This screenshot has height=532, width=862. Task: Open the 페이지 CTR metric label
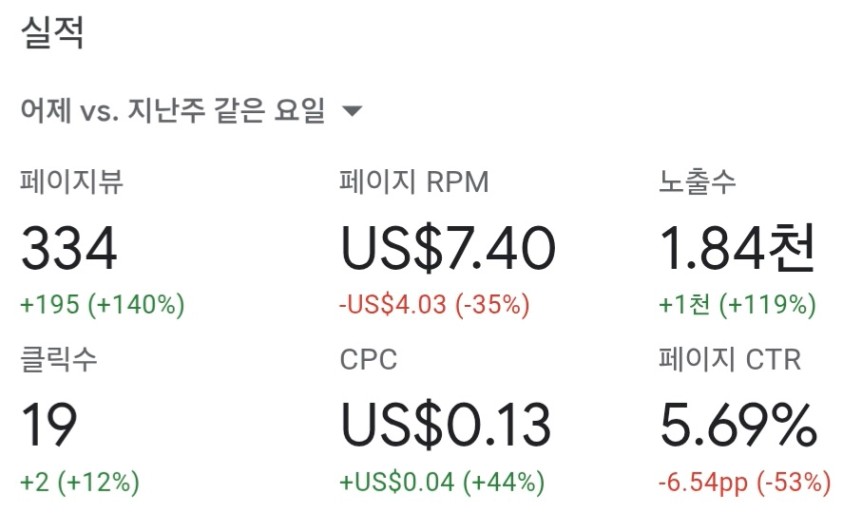730,359
